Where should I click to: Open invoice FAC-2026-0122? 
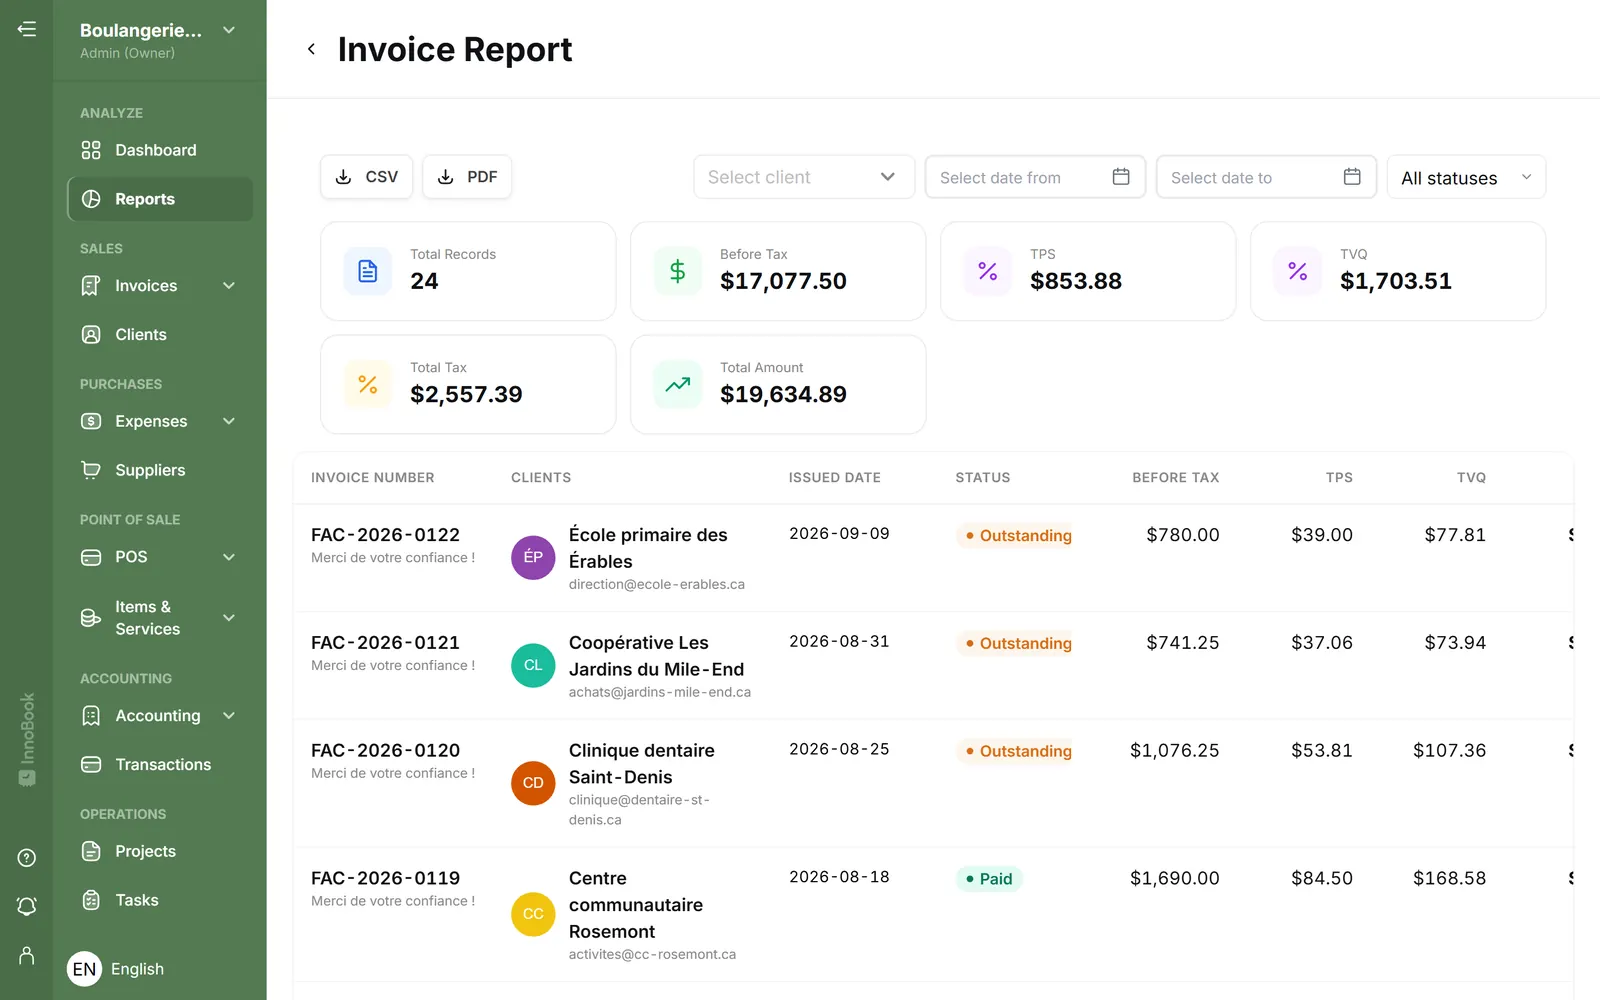tap(385, 535)
